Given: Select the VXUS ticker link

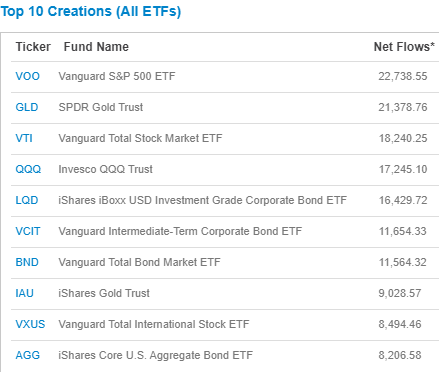Looking at the screenshot, I should [30, 324].
